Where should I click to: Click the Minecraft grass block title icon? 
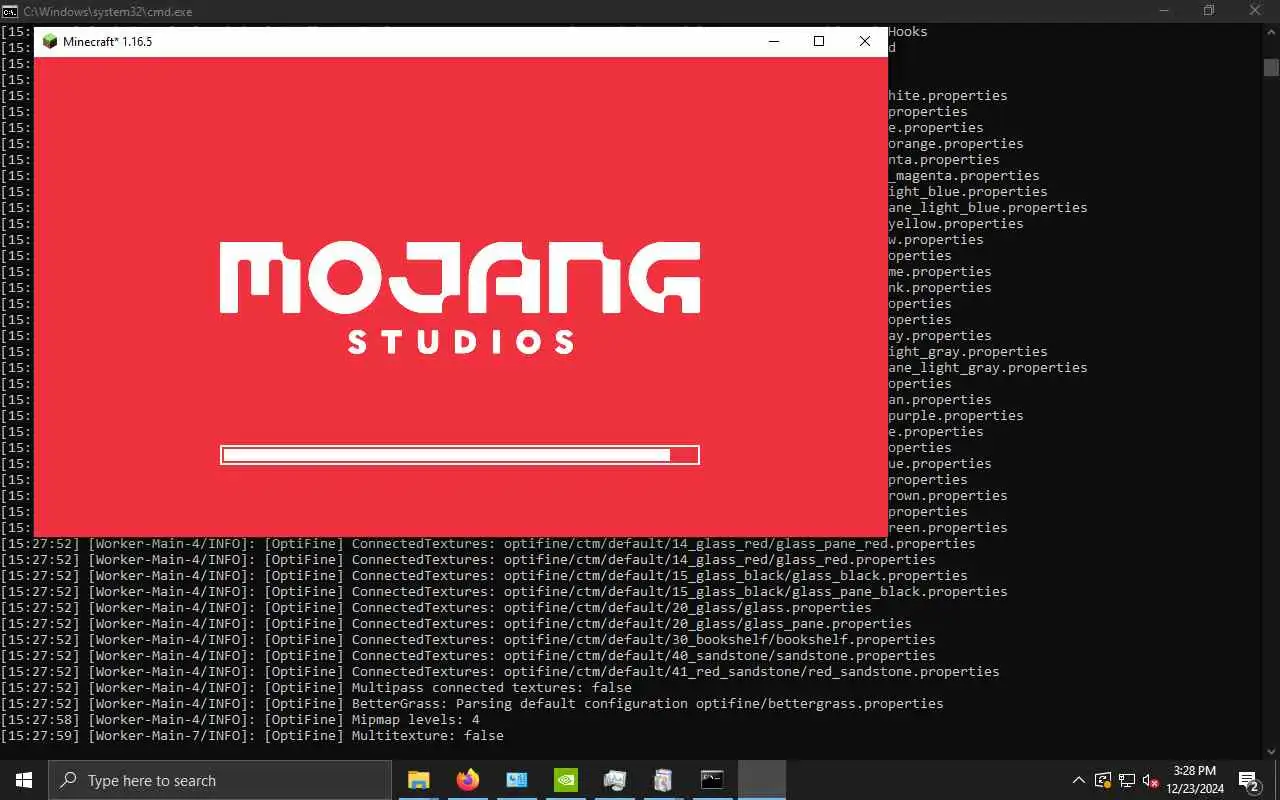(x=49, y=41)
